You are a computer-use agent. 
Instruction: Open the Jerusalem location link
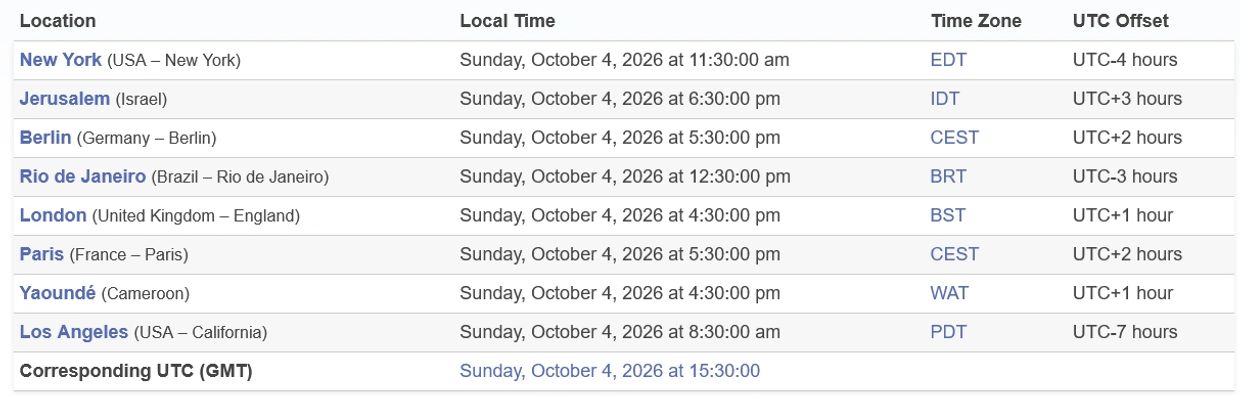65,99
